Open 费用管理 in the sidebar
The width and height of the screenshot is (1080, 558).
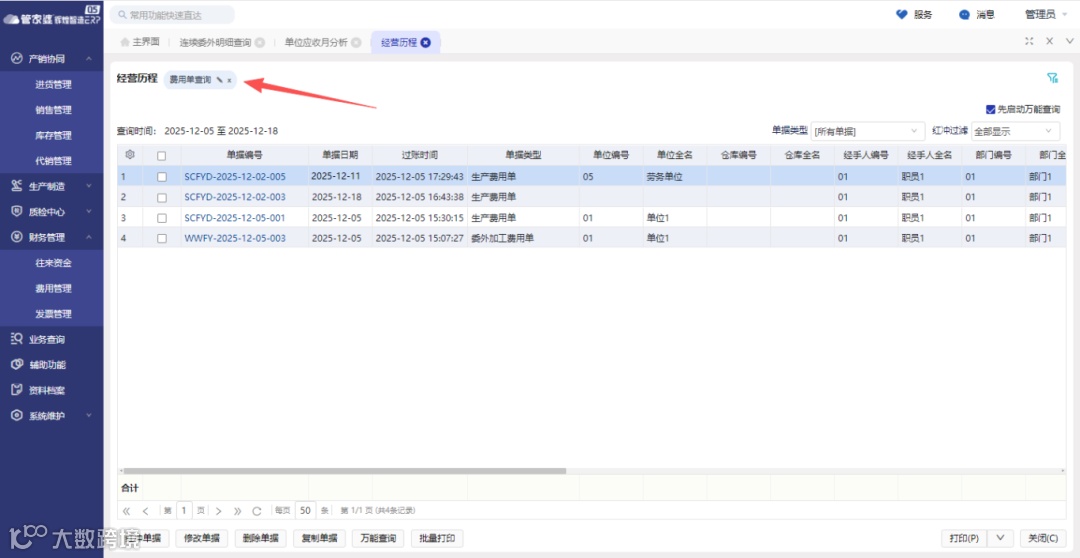pos(53,289)
